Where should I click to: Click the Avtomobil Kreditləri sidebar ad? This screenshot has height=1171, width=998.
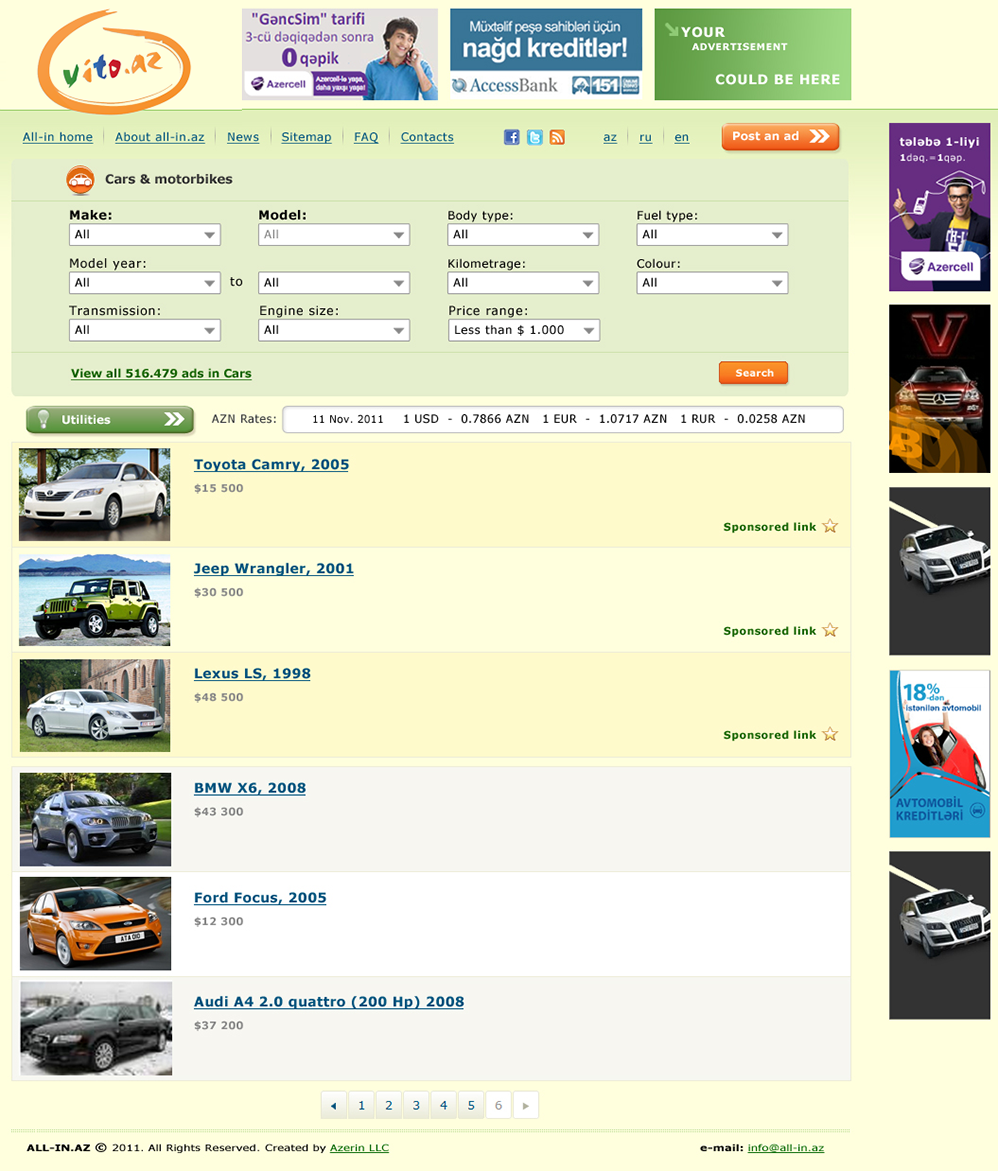[940, 754]
